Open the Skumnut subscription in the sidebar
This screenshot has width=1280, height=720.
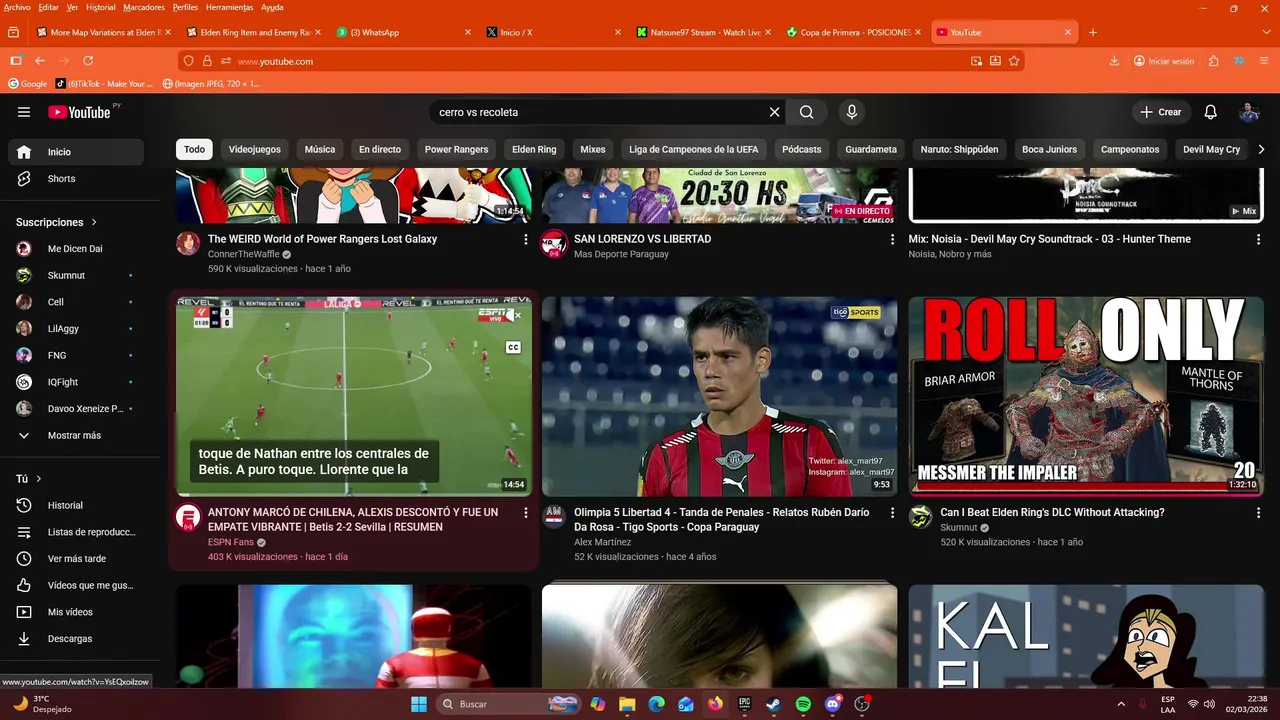[76, 275]
